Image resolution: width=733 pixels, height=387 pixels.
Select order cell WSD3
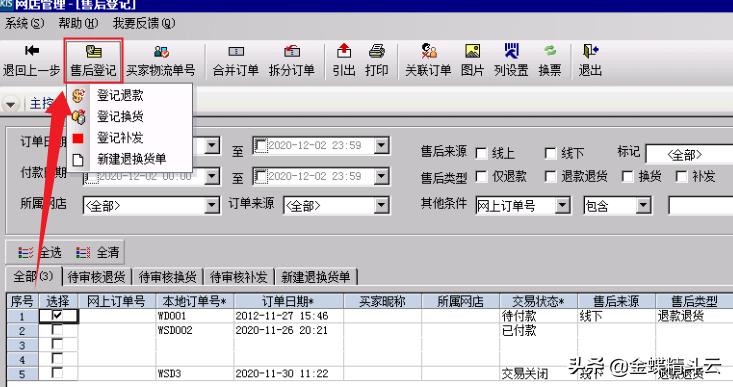point(195,373)
